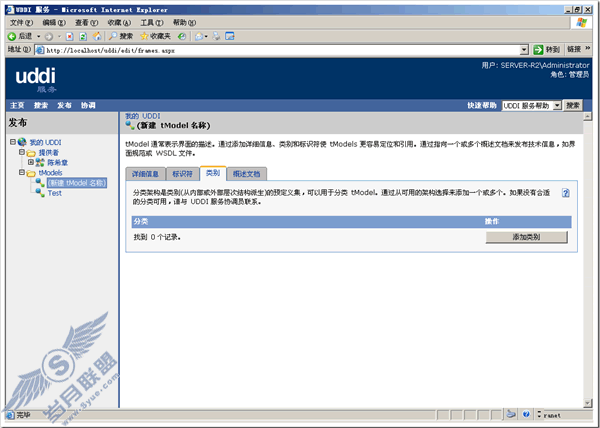Expand the Links (链接) toolbar chevron
Image resolution: width=600 pixels, height=428 pixels.
(x=588, y=49)
